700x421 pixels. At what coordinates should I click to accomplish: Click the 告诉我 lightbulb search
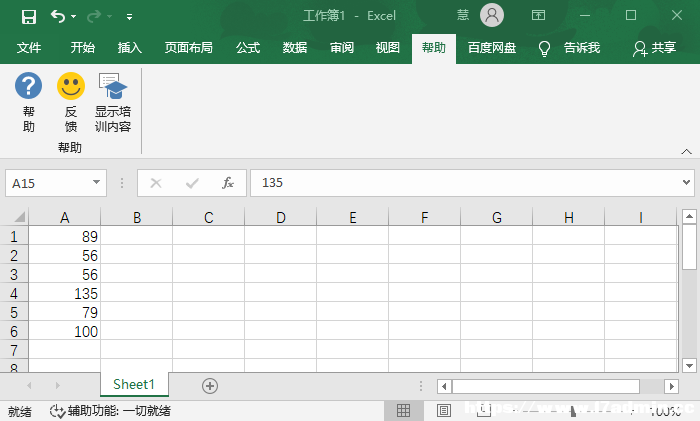pyautogui.click(x=569, y=48)
